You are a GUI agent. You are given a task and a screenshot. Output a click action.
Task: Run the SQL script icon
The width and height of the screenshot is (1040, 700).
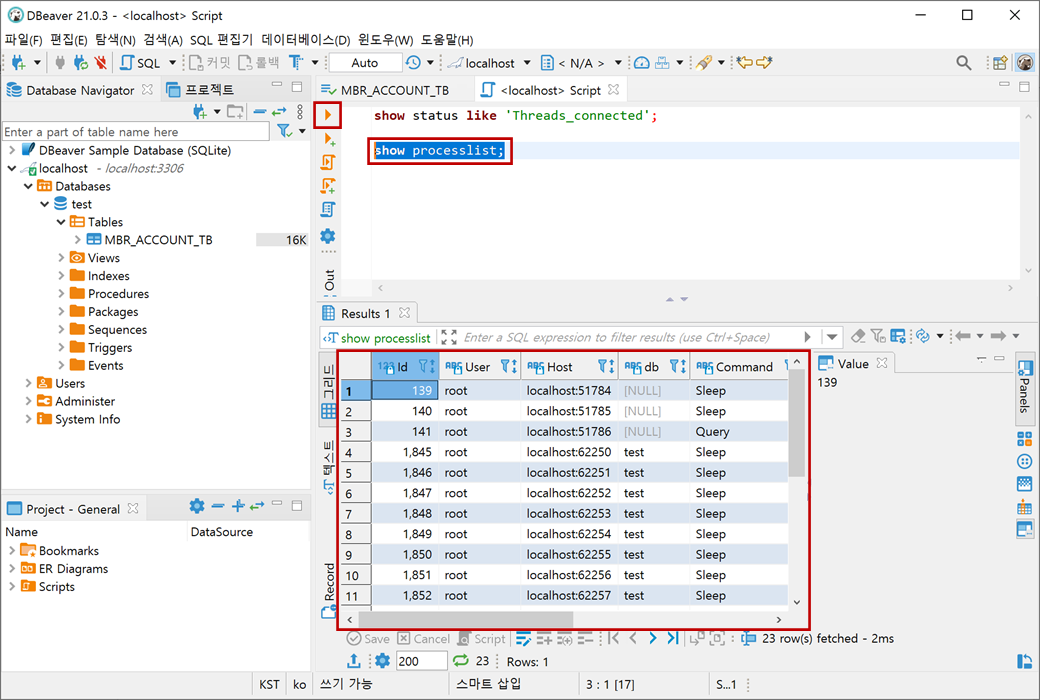328,163
